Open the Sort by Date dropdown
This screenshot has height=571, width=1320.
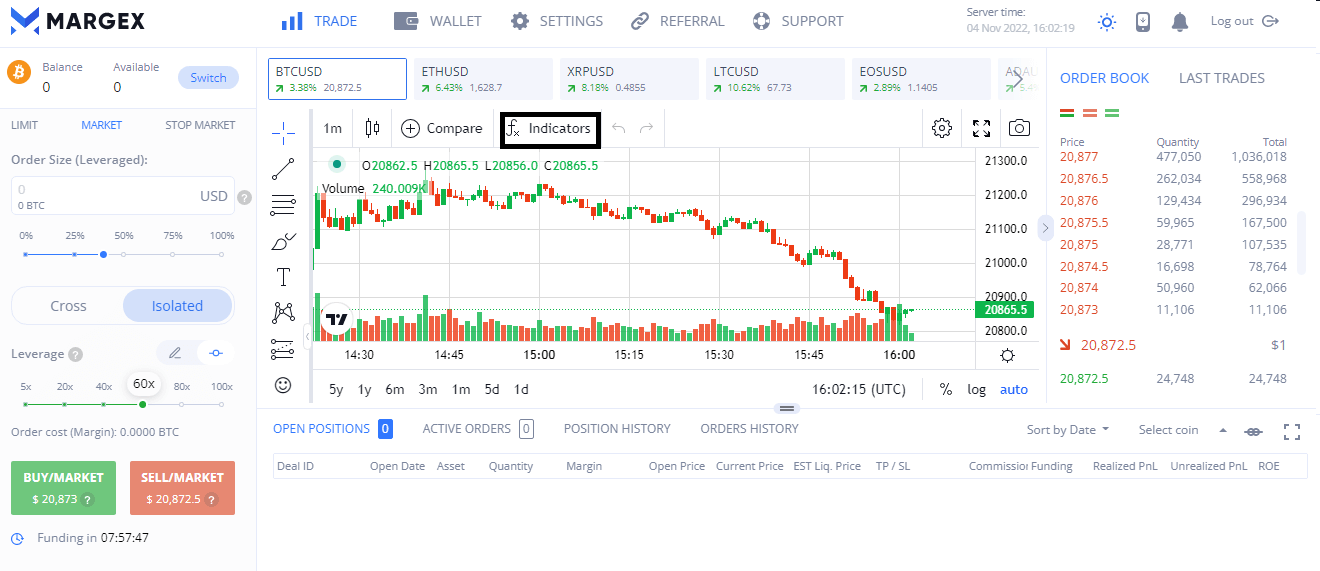point(1068,430)
